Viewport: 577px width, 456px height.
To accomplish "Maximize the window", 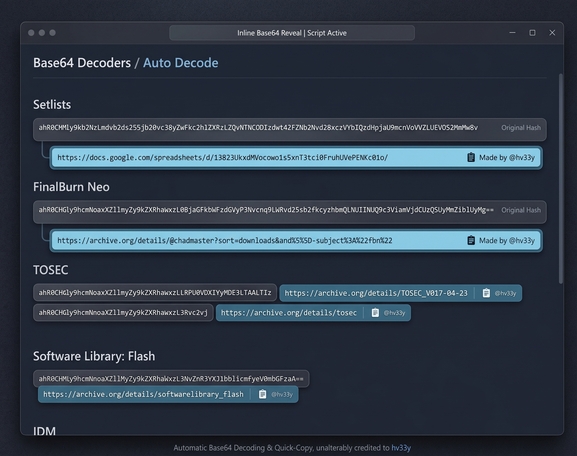I will click(532, 33).
